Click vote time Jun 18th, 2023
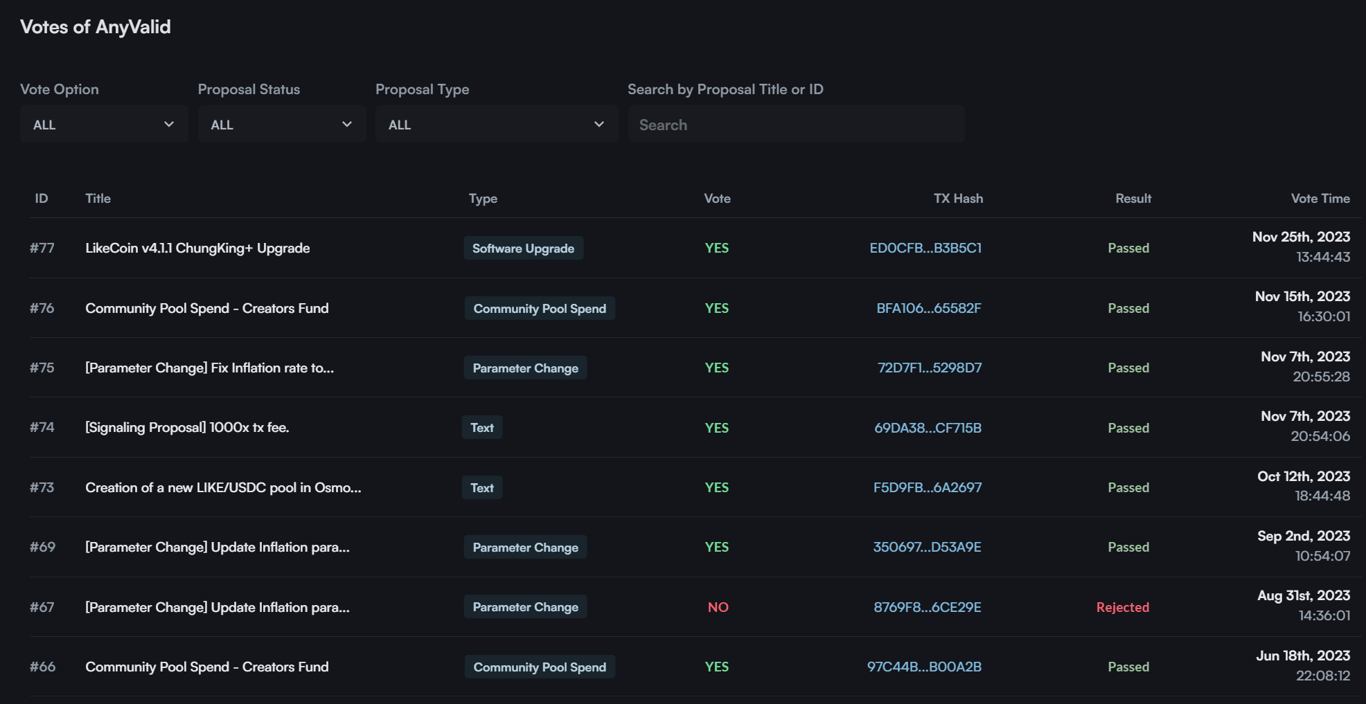Screen dimensions: 1366x704 1304,656
